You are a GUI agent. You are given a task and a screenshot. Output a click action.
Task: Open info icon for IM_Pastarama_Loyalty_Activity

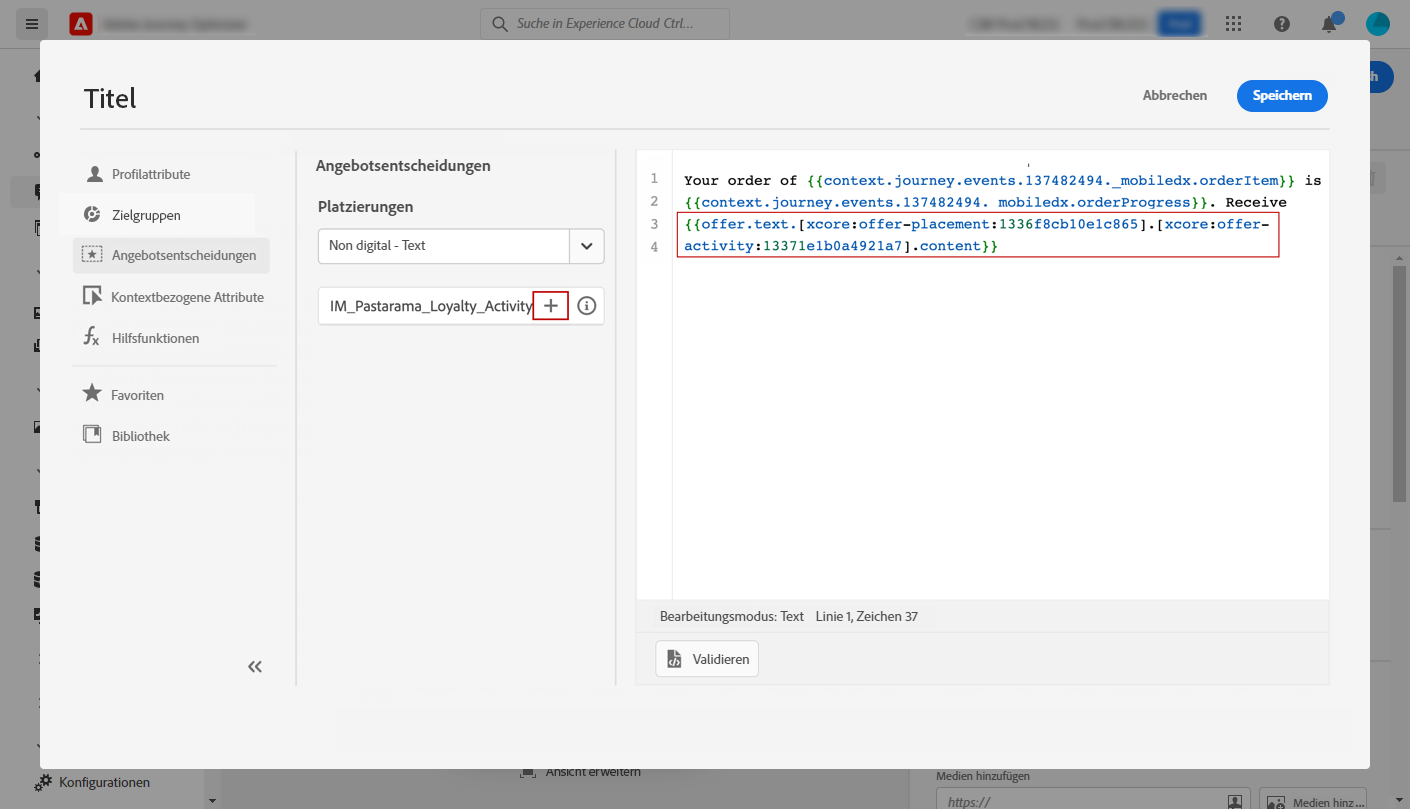[x=587, y=306]
